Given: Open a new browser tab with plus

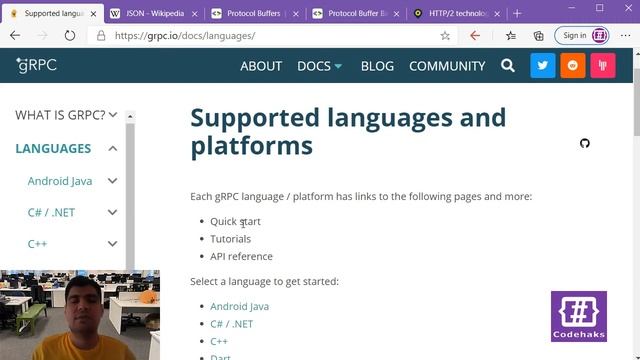Looking at the screenshot, I should 517,13.
